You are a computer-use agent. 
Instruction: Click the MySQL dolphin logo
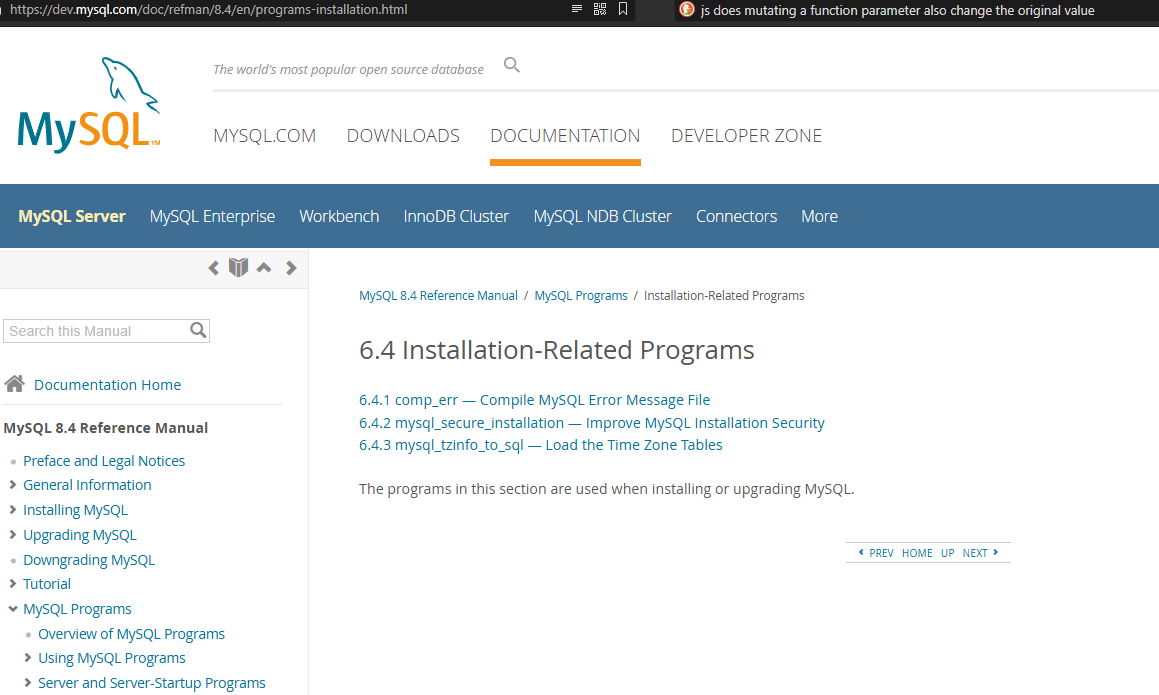tap(89, 104)
